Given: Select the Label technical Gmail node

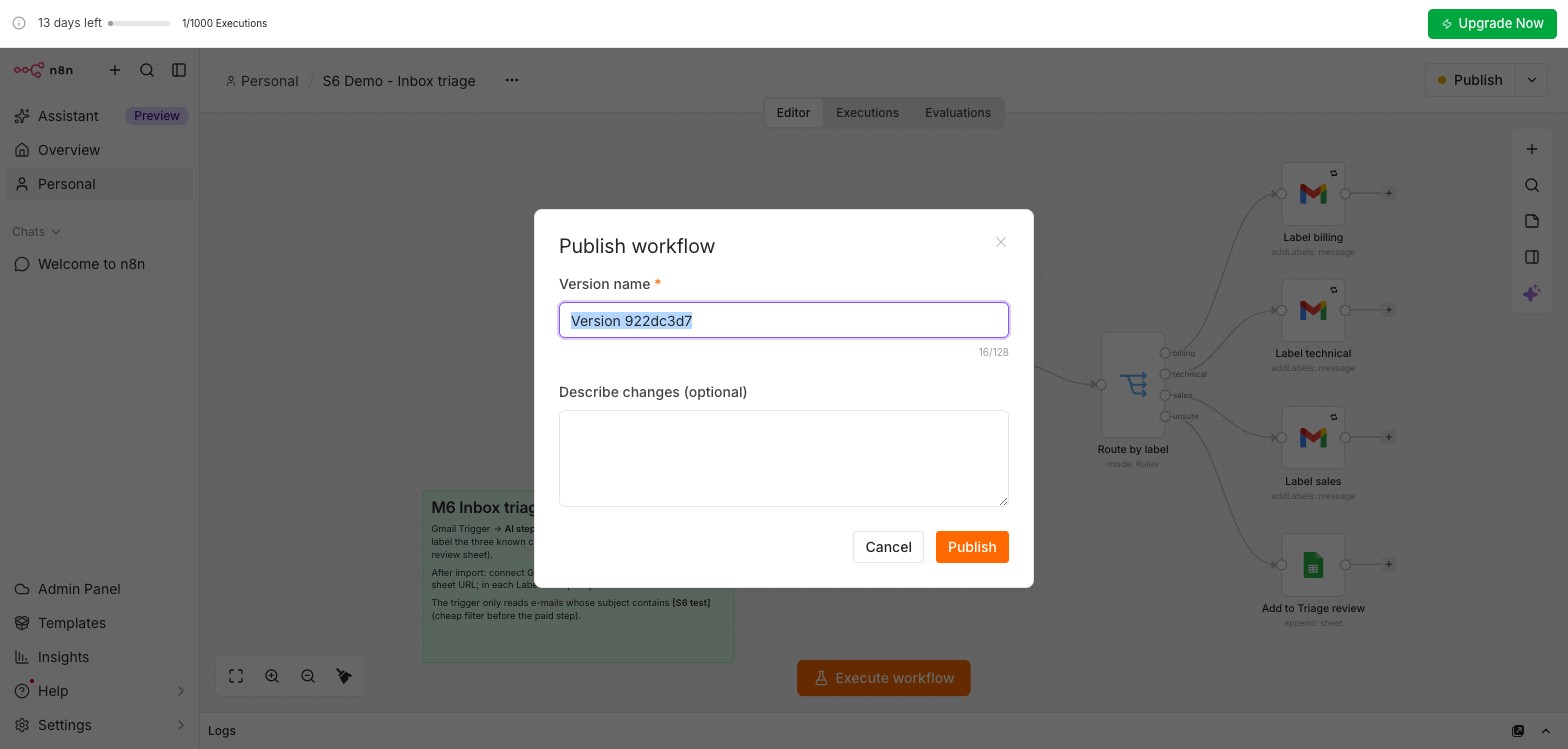Looking at the screenshot, I should pos(1313,310).
